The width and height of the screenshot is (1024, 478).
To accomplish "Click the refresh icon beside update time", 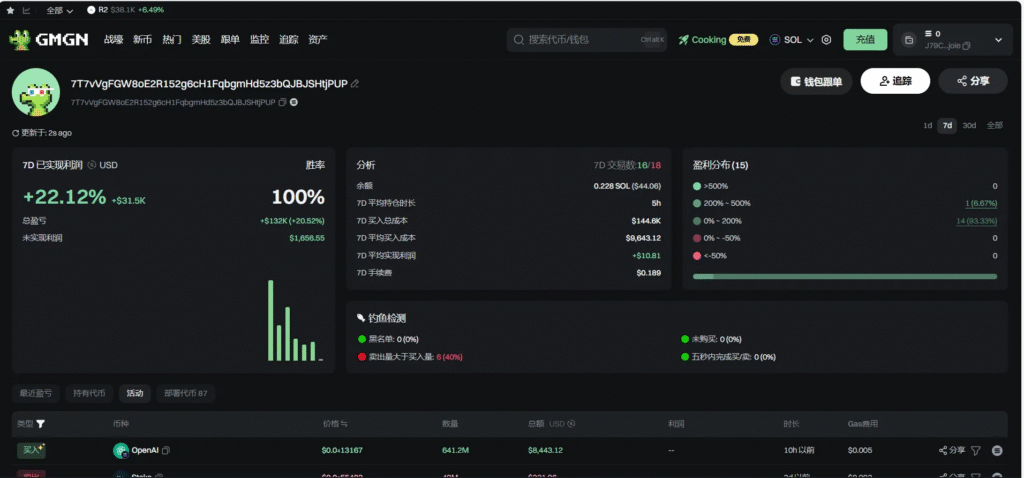I will [x=15, y=133].
